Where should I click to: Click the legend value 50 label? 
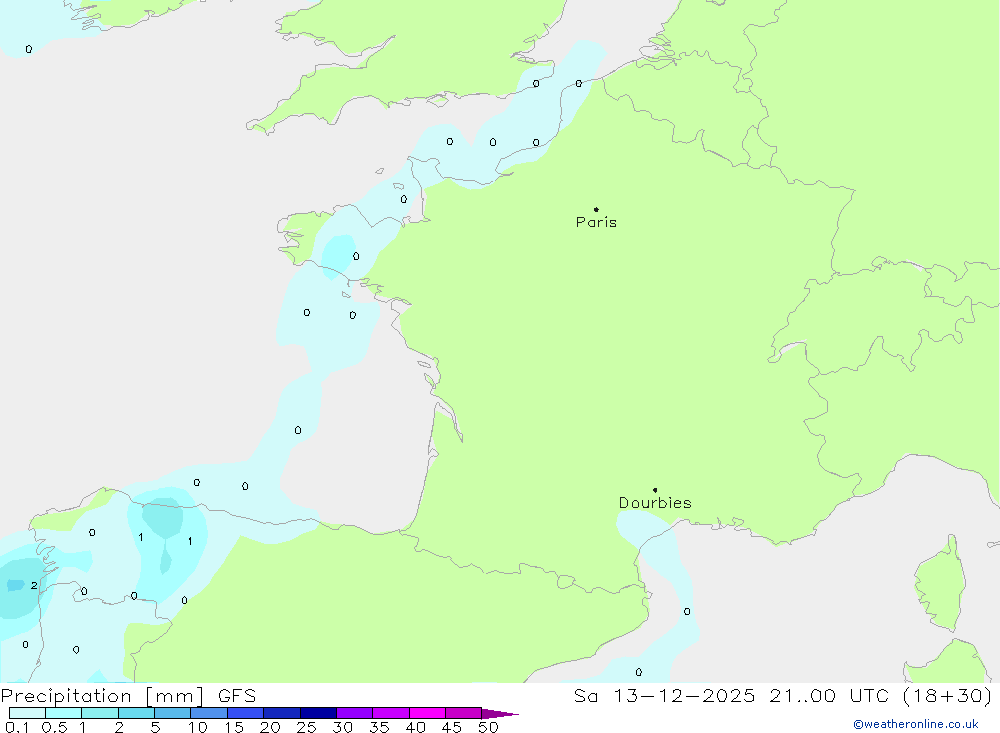pos(489,727)
